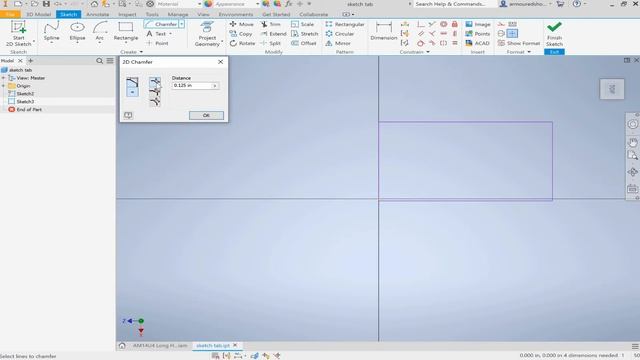This screenshot has height=360, width=640.
Task: Expand the View: Master node
Action: pyautogui.click(x=4, y=78)
